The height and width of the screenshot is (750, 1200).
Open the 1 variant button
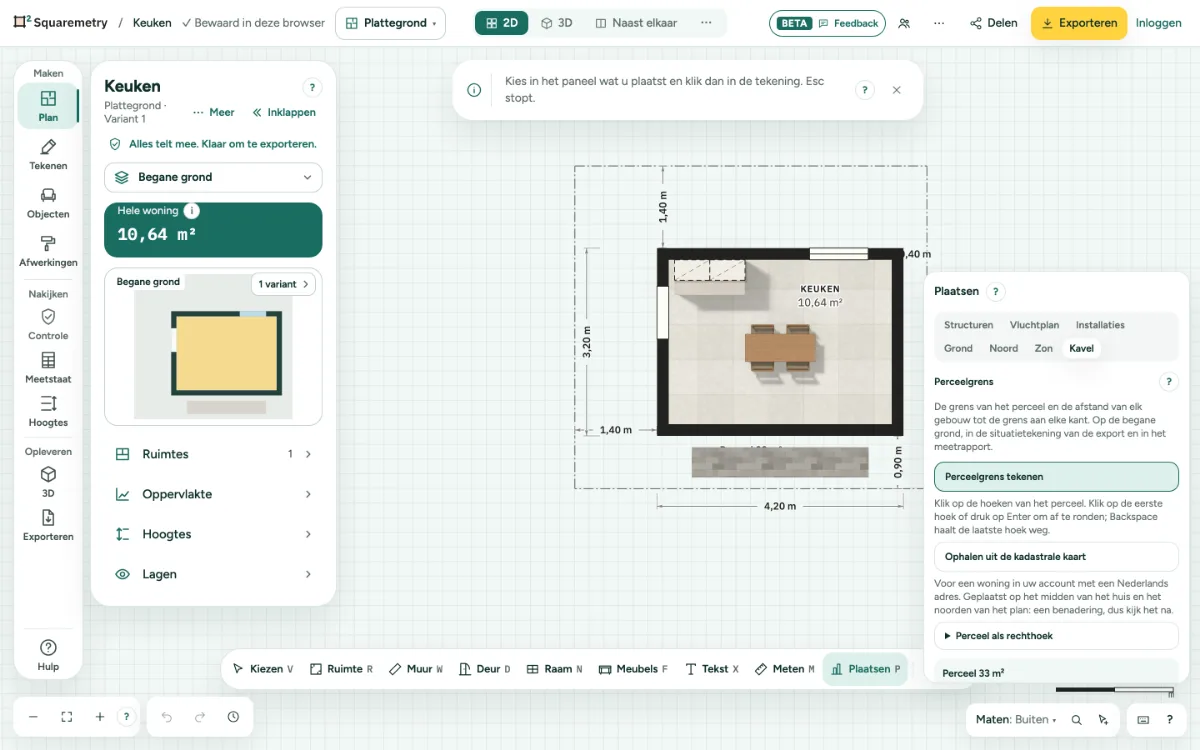(283, 284)
